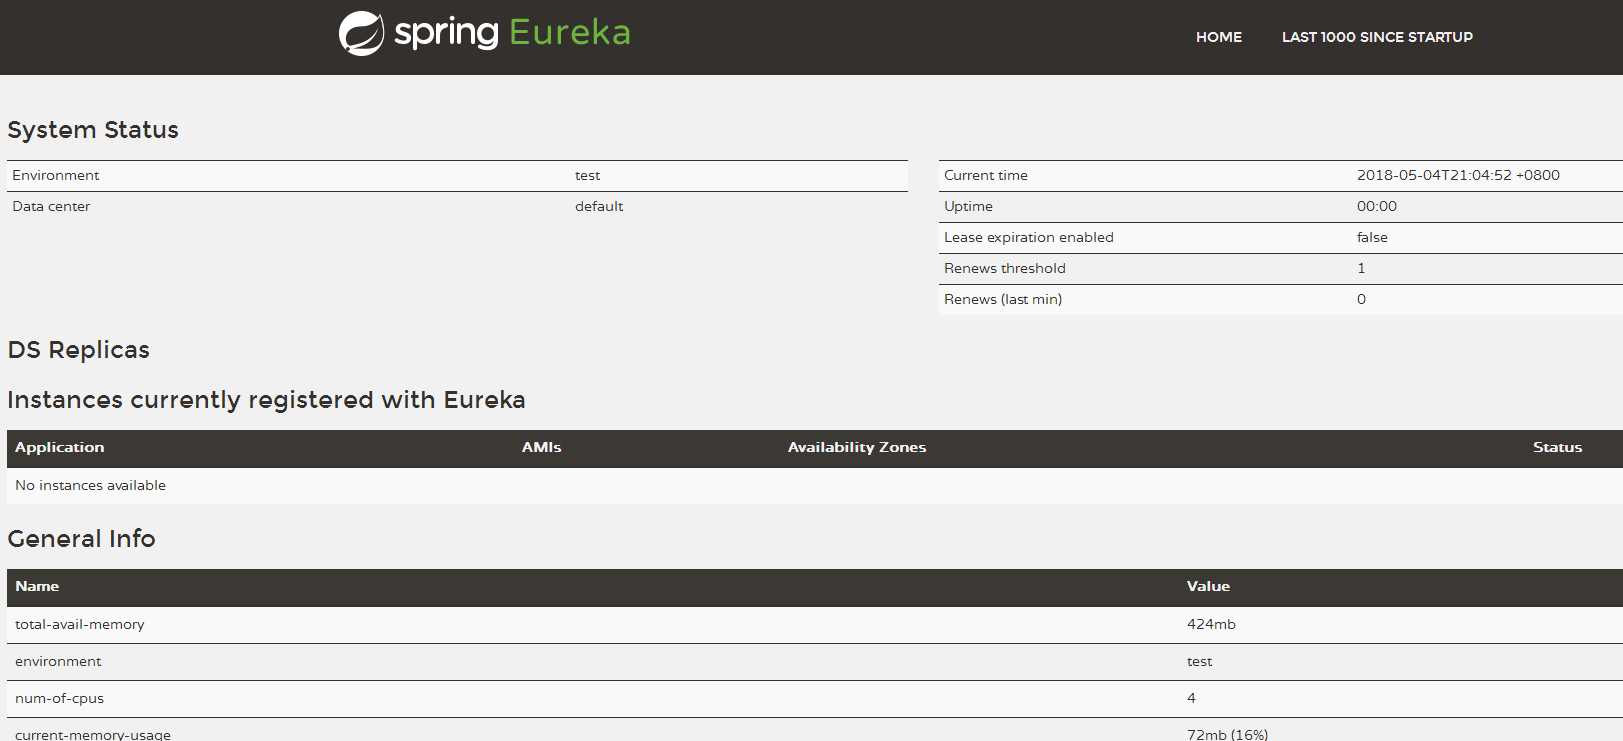Screen dimensions: 1623x741
Task: Click the AMIs column header
Action: coord(542,447)
